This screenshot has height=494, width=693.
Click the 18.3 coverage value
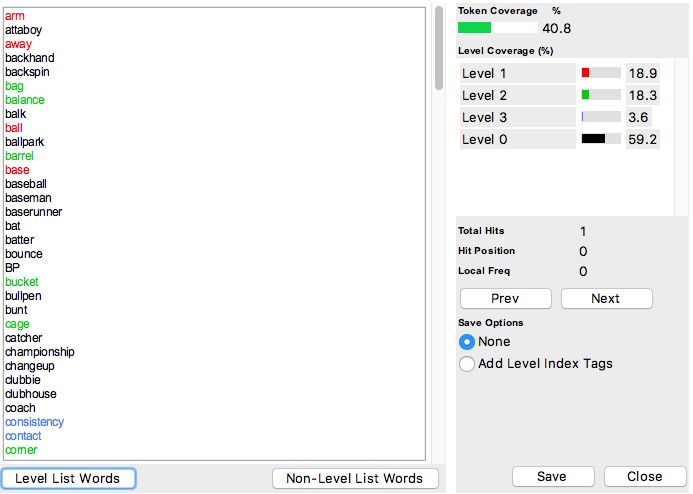click(x=643, y=95)
